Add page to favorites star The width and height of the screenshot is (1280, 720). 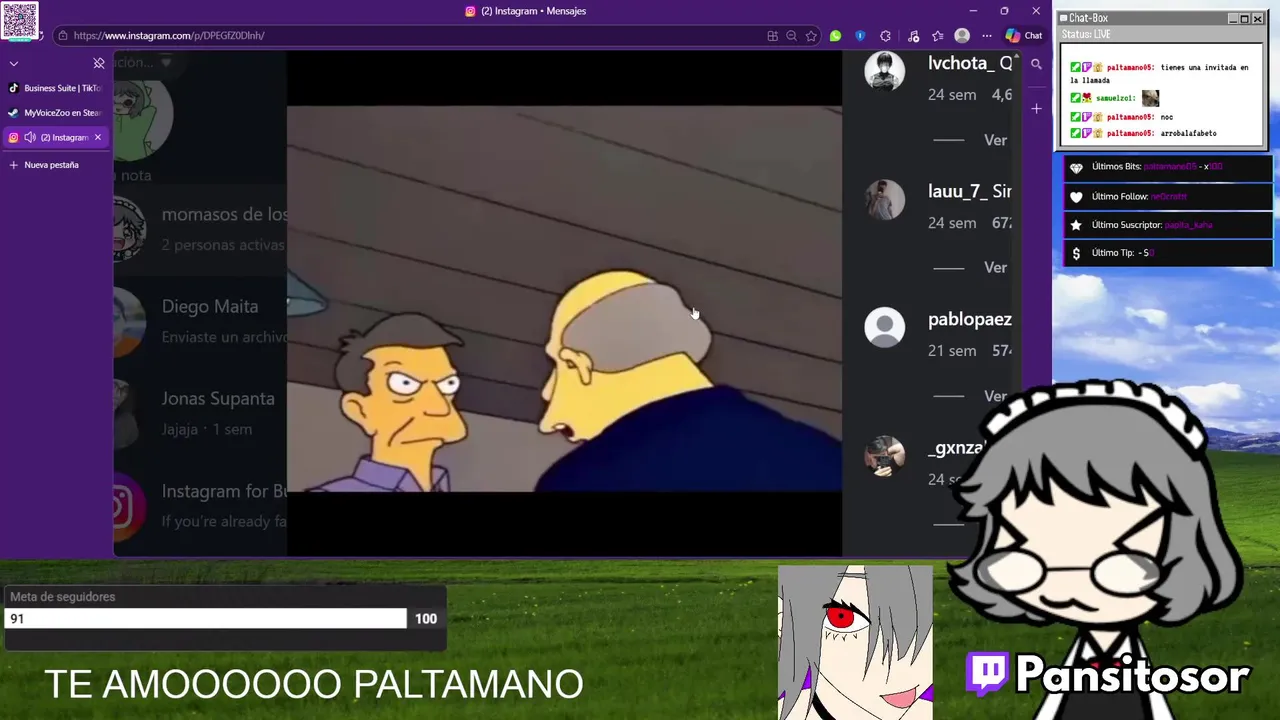click(x=811, y=36)
